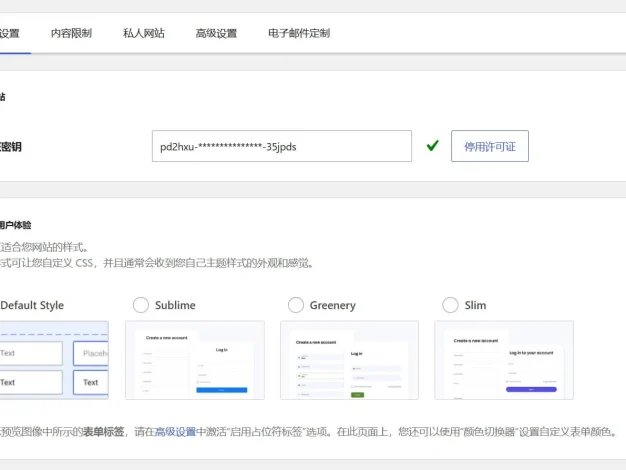Click the green license valid checkmark

point(432,146)
